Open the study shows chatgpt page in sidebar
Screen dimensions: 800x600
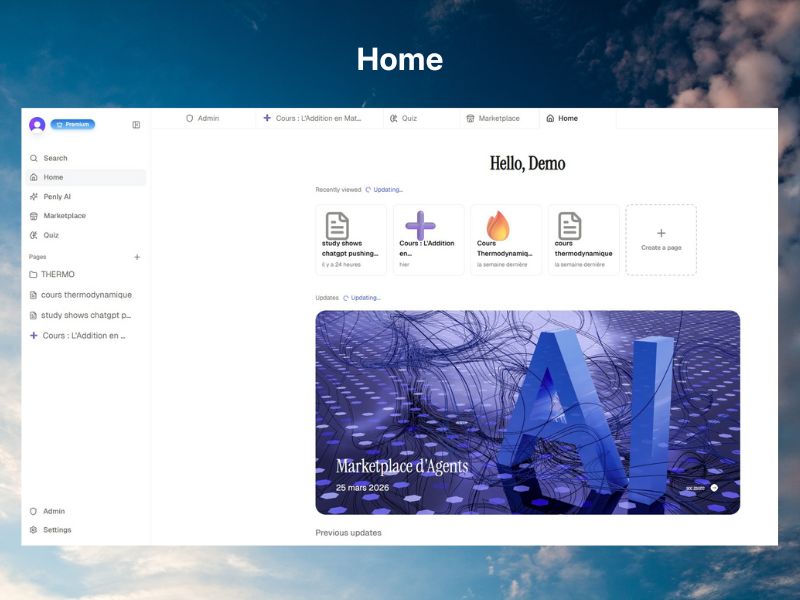tap(85, 315)
